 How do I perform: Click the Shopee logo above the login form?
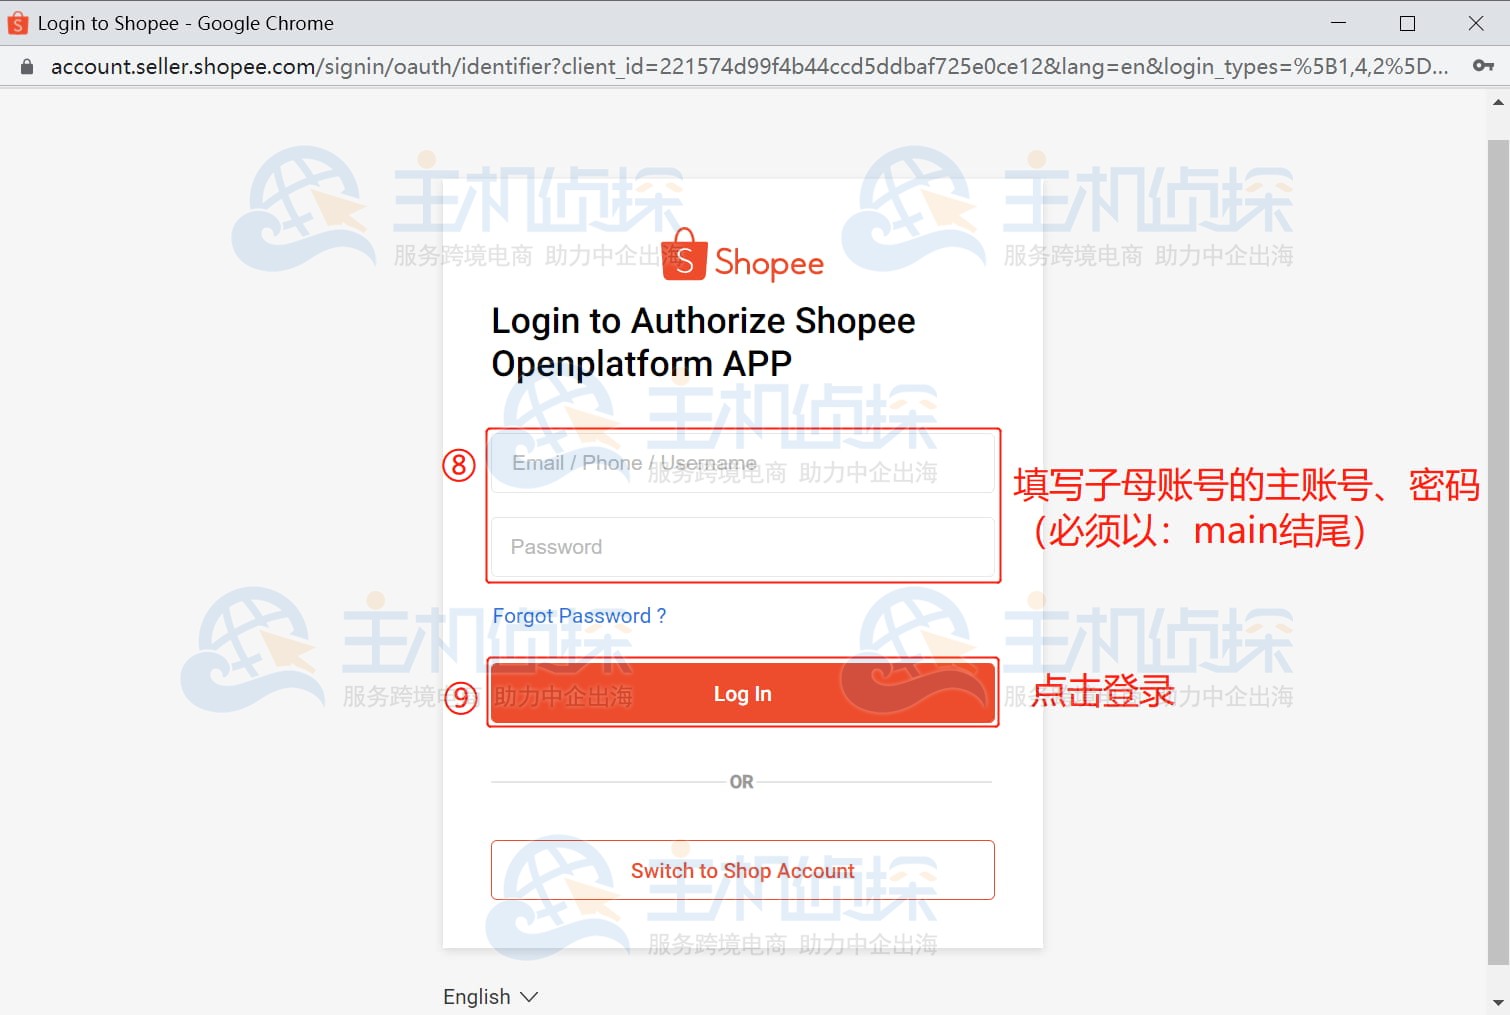pyautogui.click(x=742, y=258)
